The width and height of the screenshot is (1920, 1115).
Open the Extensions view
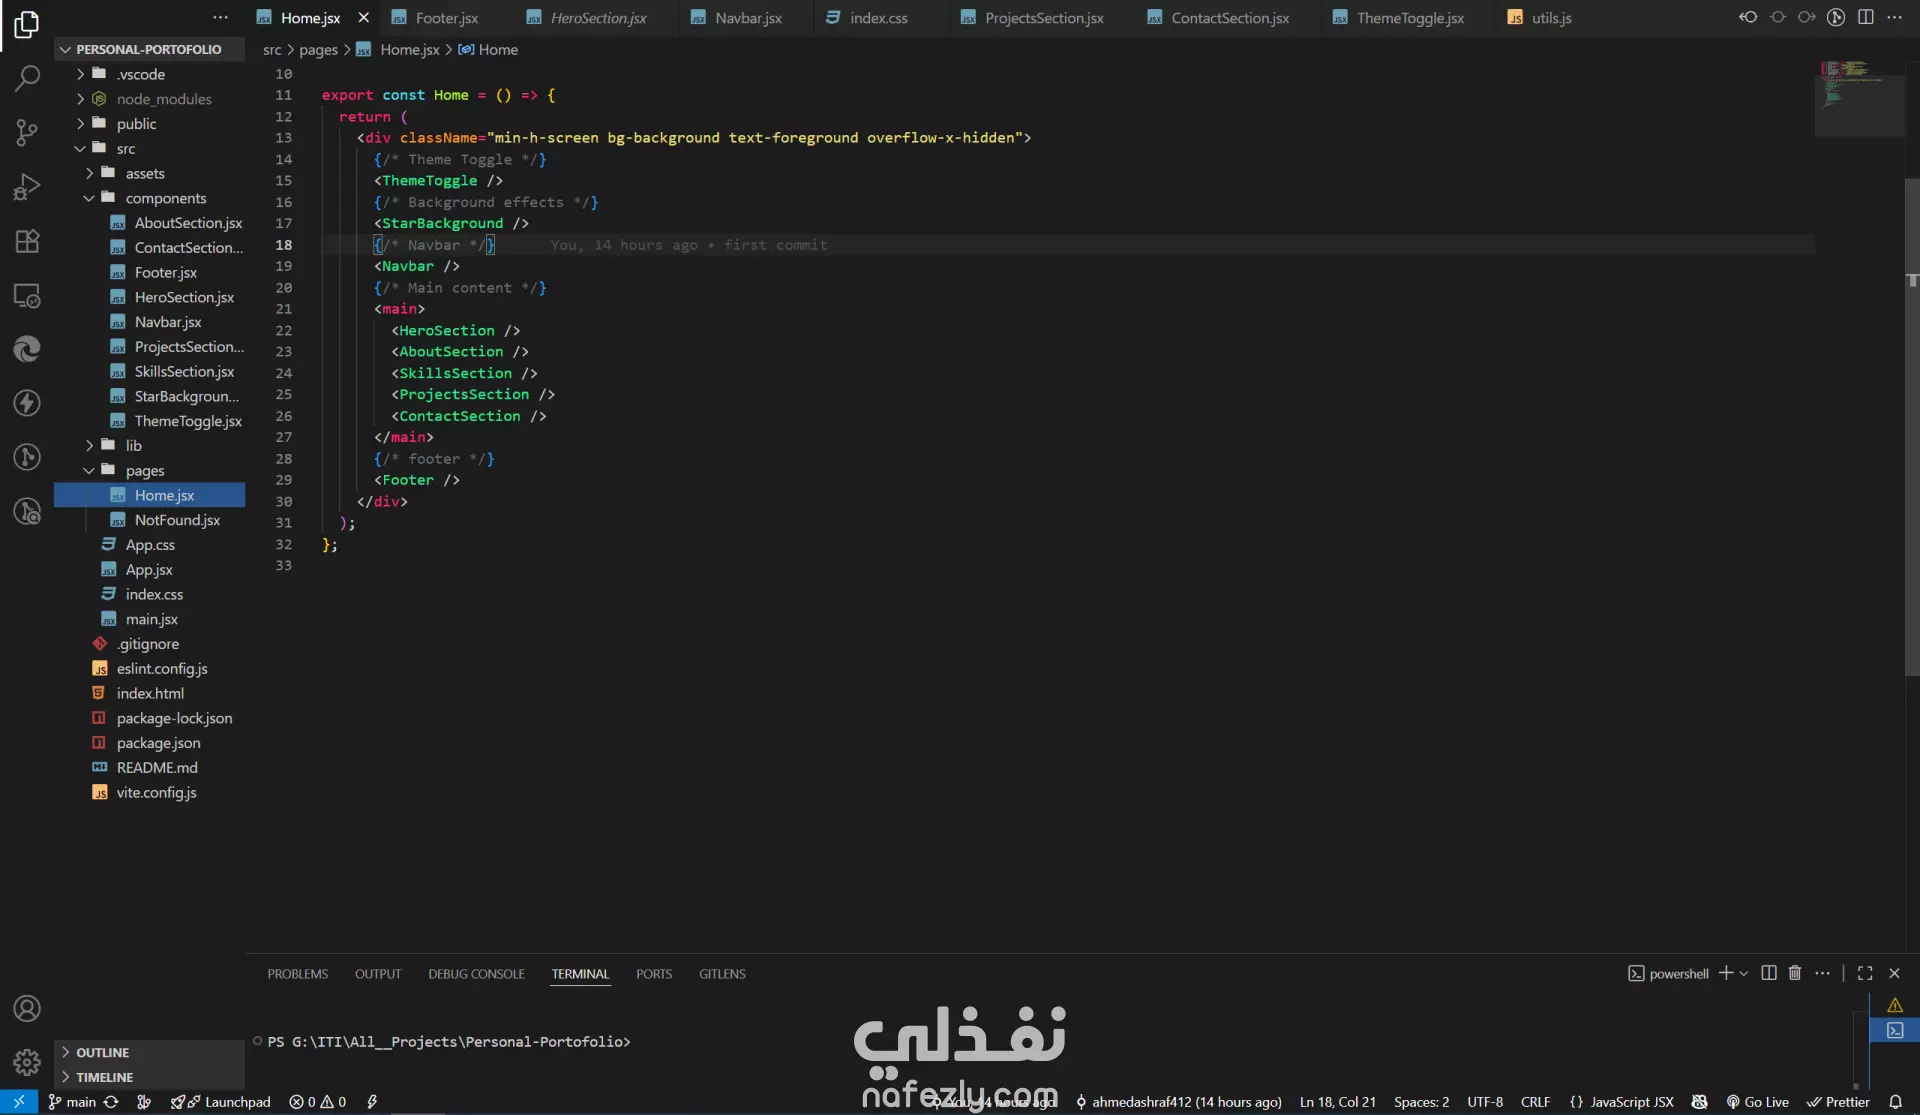coord(27,241)
